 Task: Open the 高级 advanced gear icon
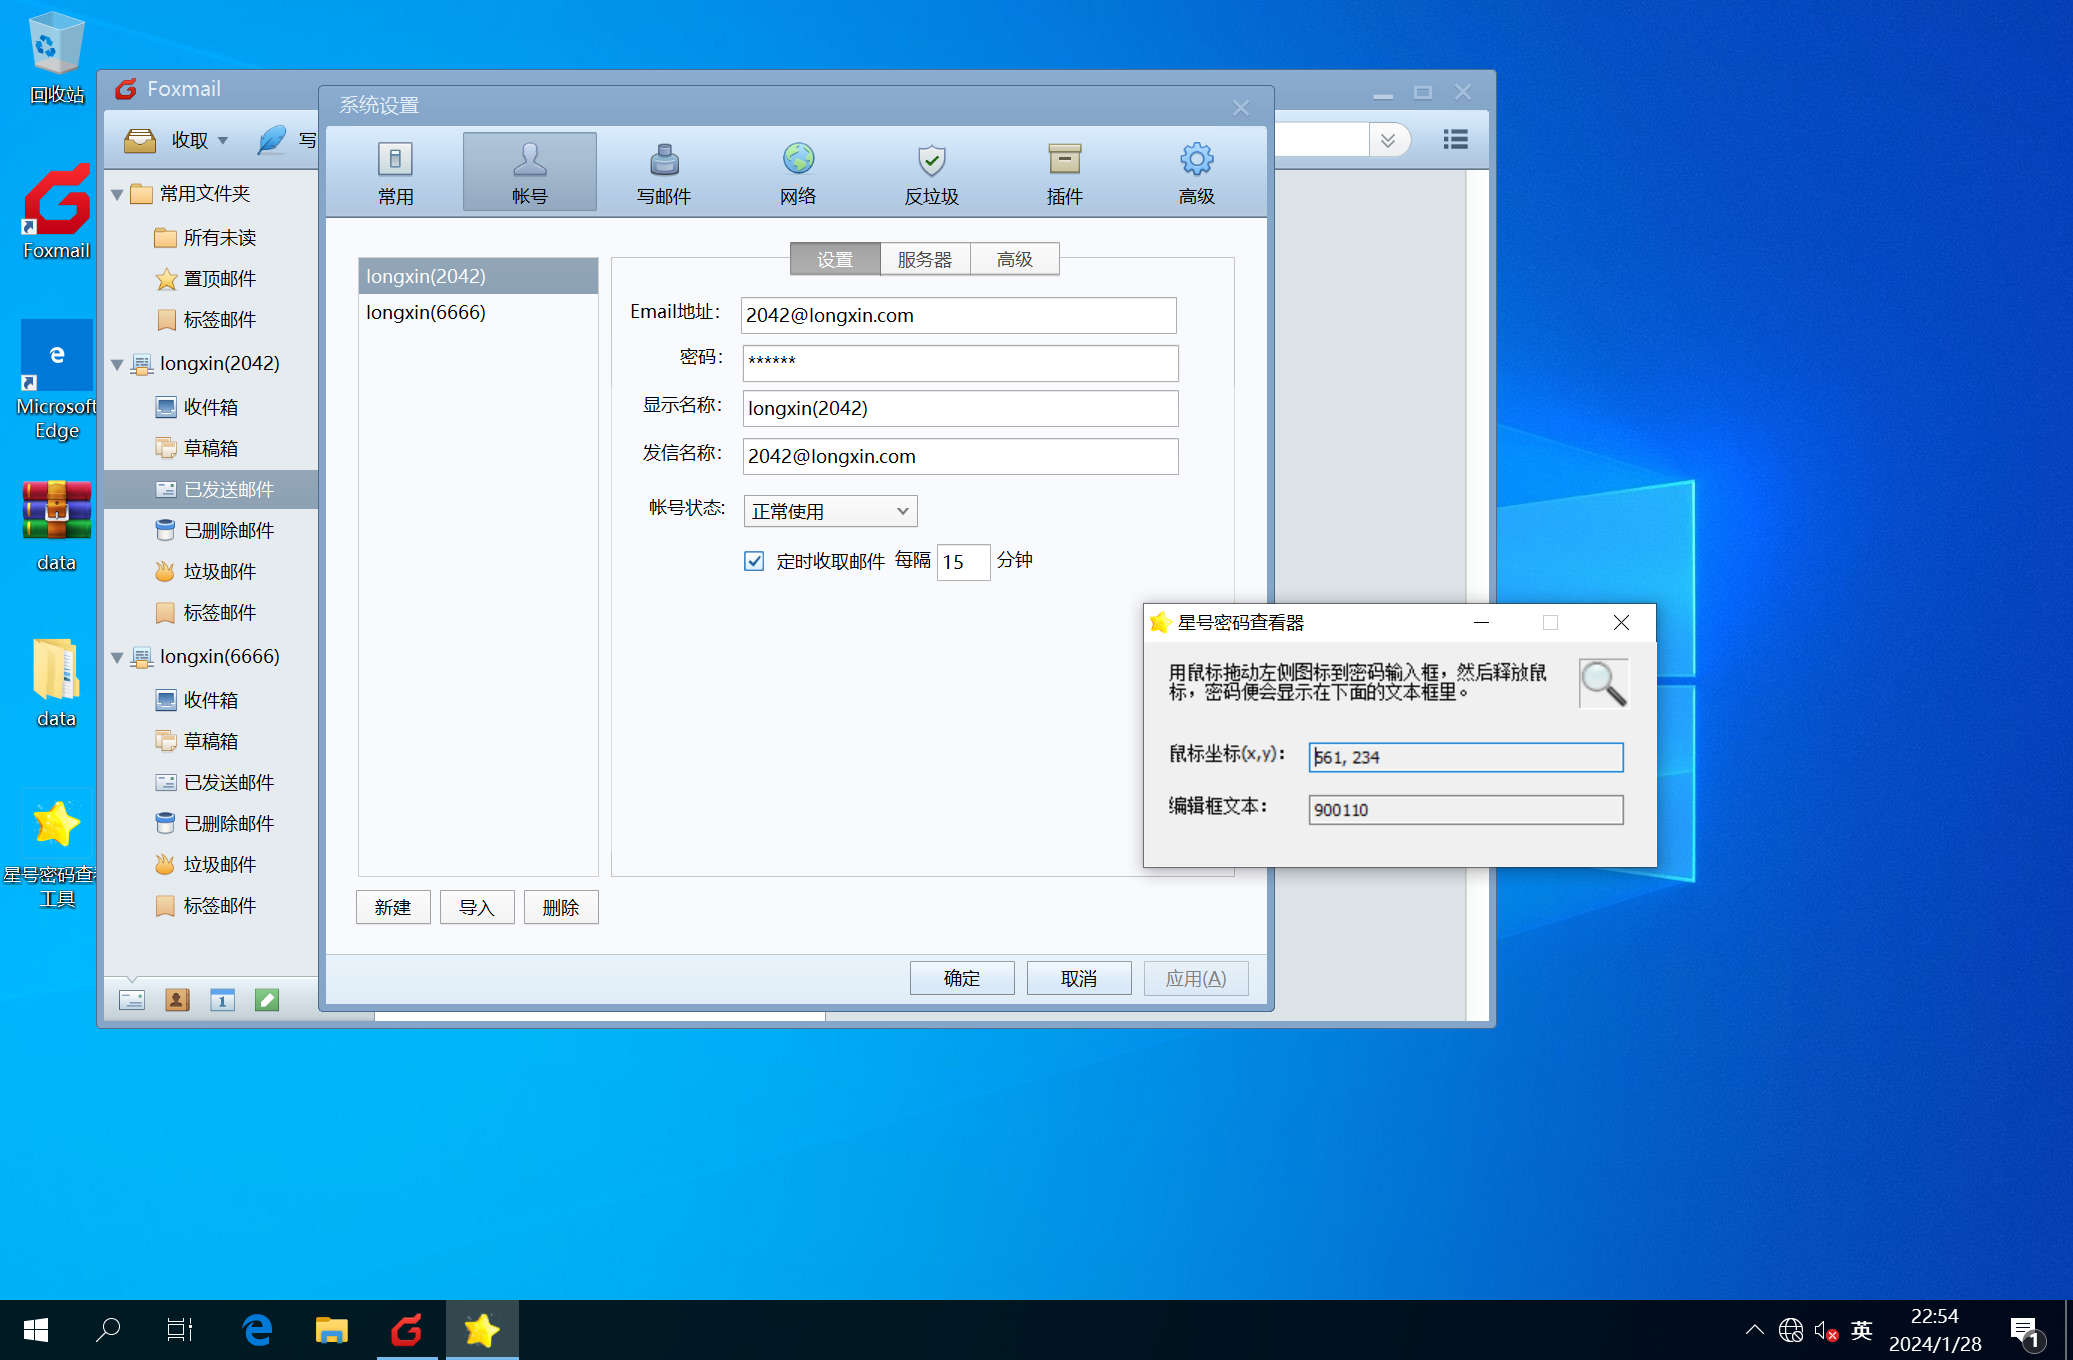1196,159
